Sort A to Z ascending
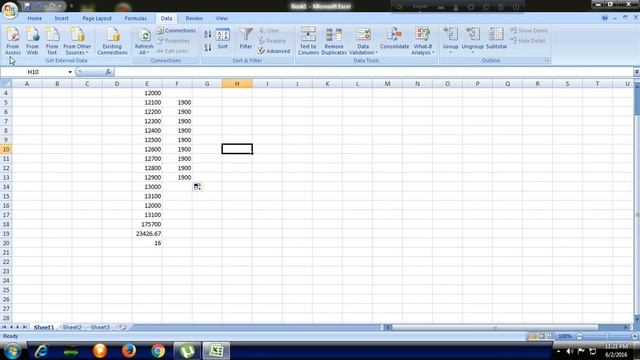The width and height of the screenshot is (640, 360). [x=208, y=34]
